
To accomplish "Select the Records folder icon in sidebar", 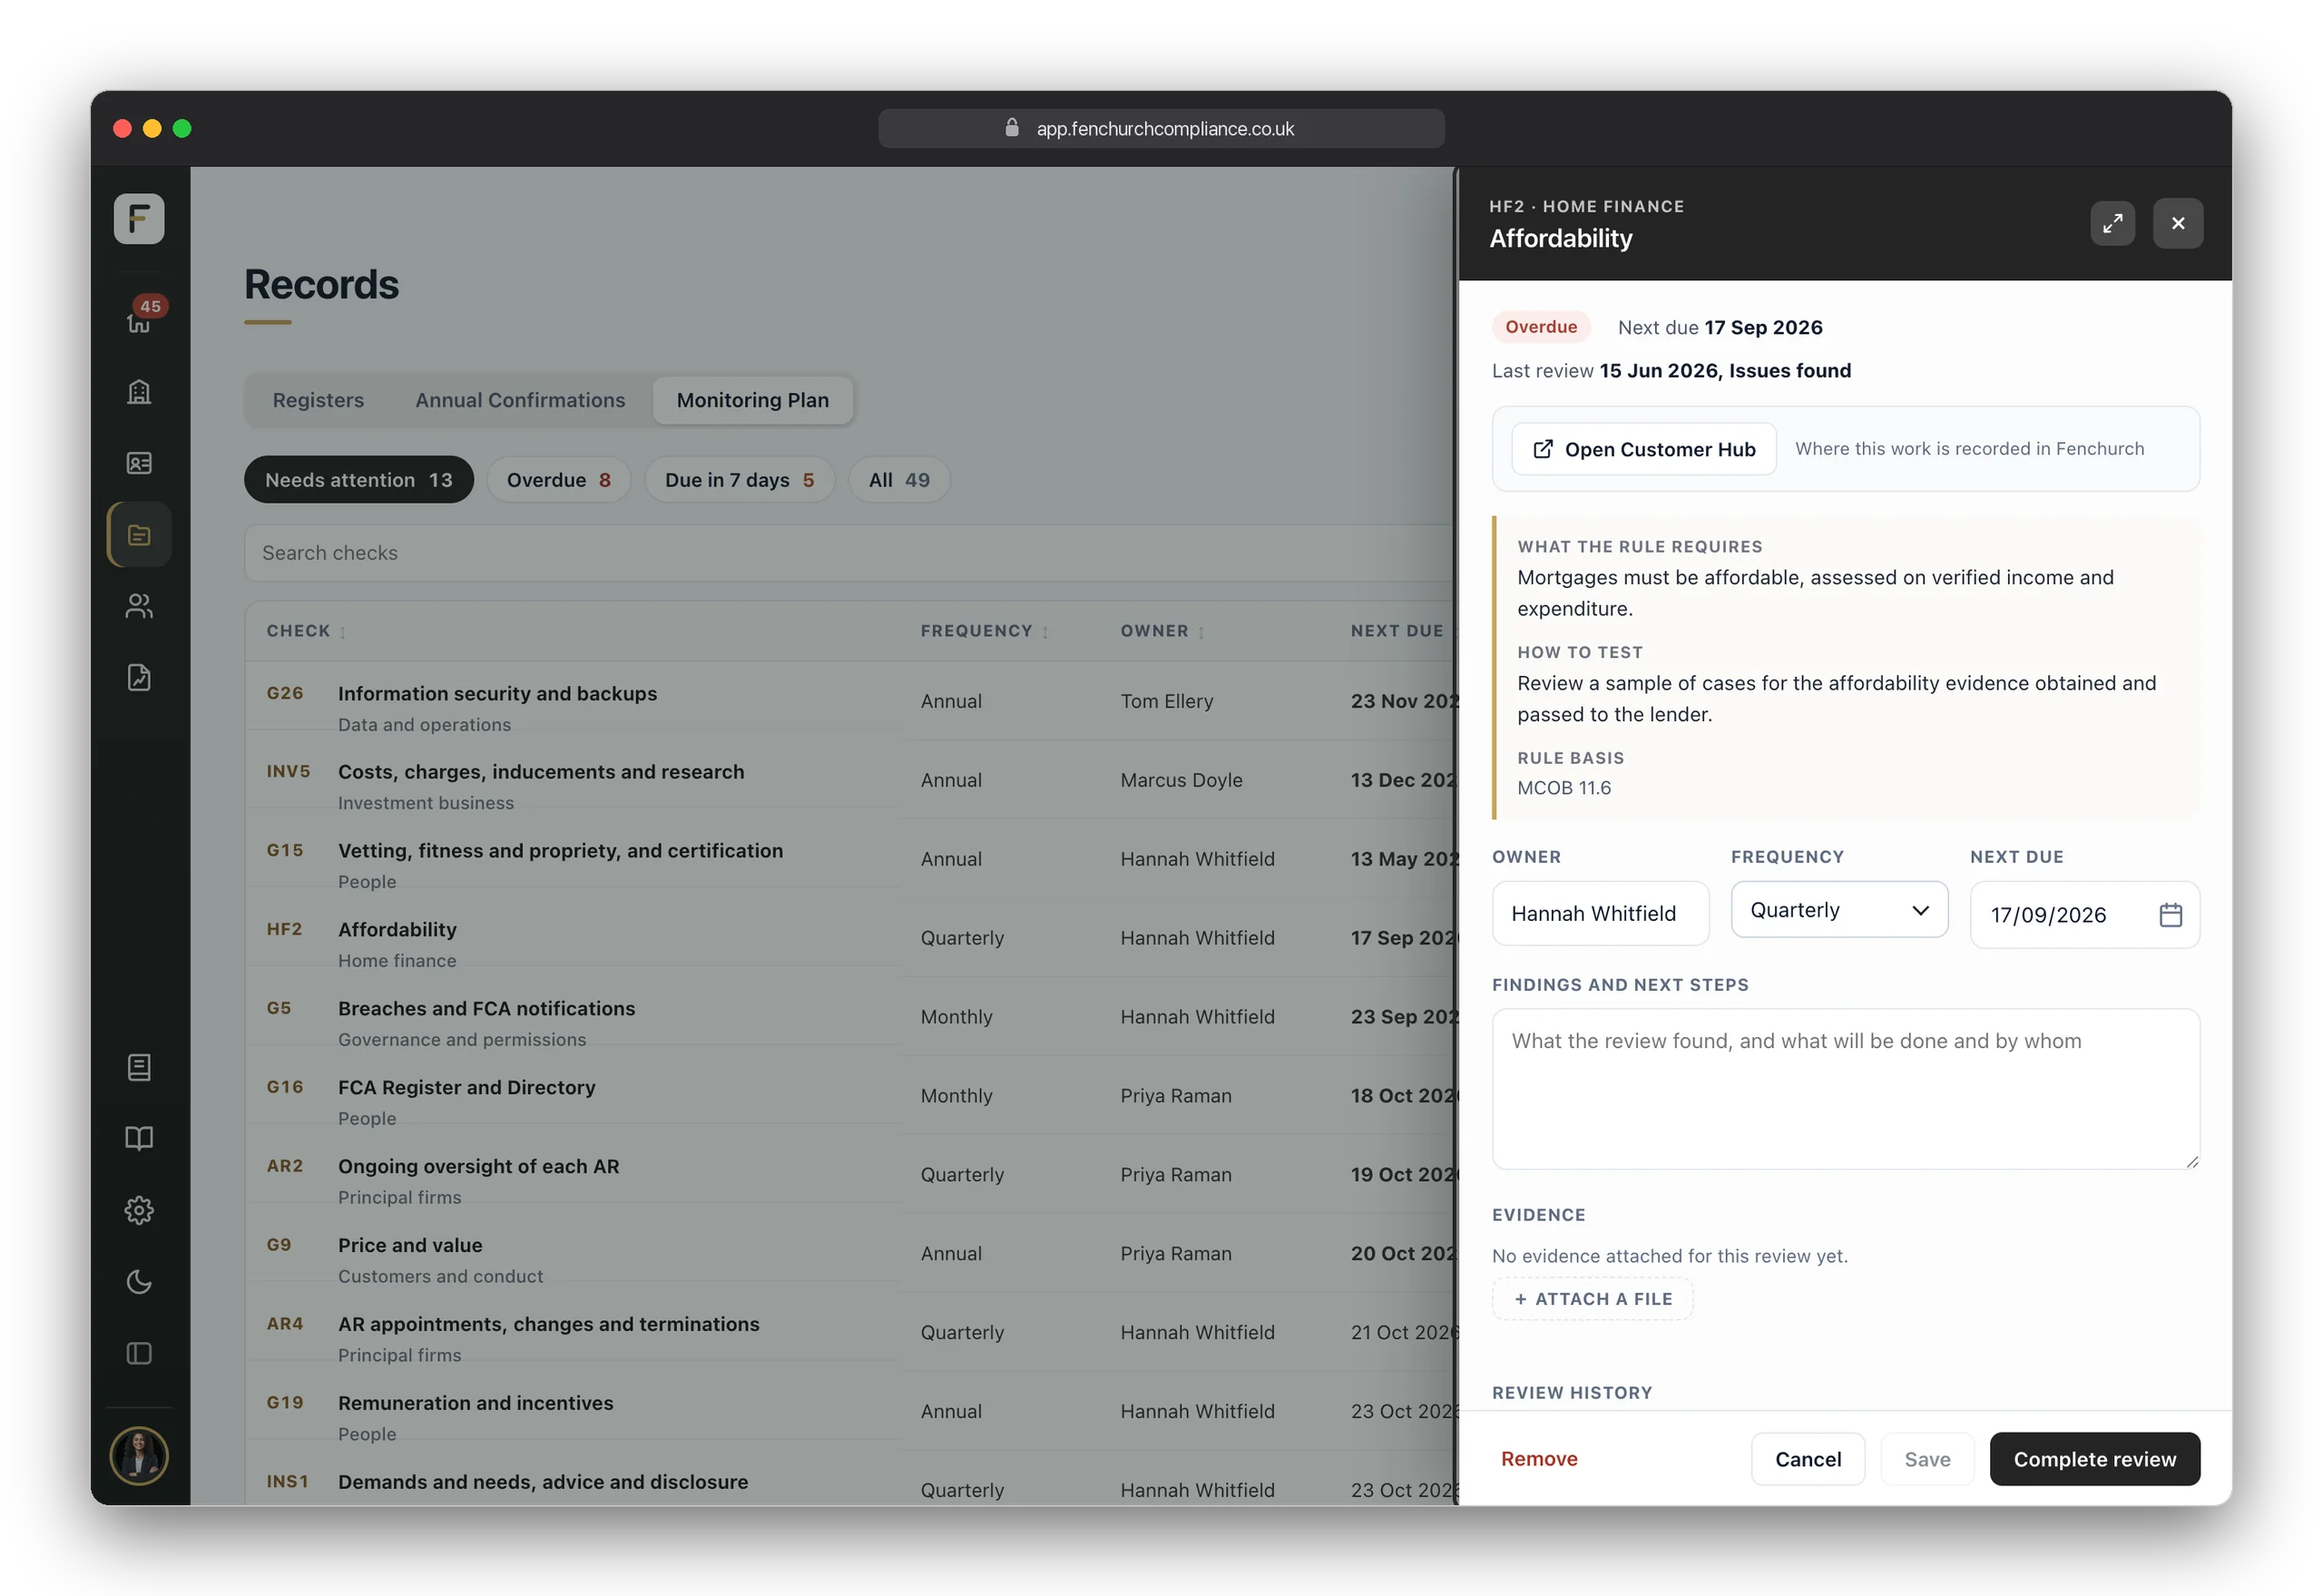I will [x=139, y=535].
